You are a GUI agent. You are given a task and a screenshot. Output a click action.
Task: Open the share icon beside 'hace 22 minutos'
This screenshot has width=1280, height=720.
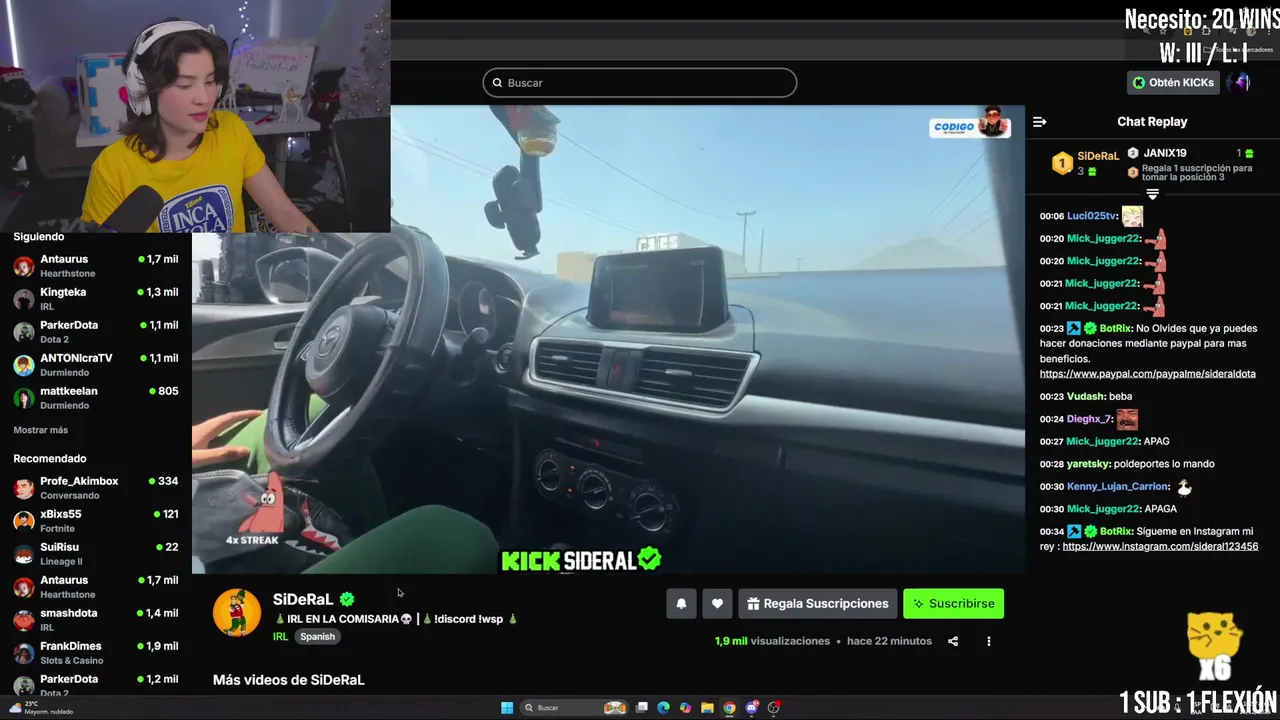pos(953,641)
